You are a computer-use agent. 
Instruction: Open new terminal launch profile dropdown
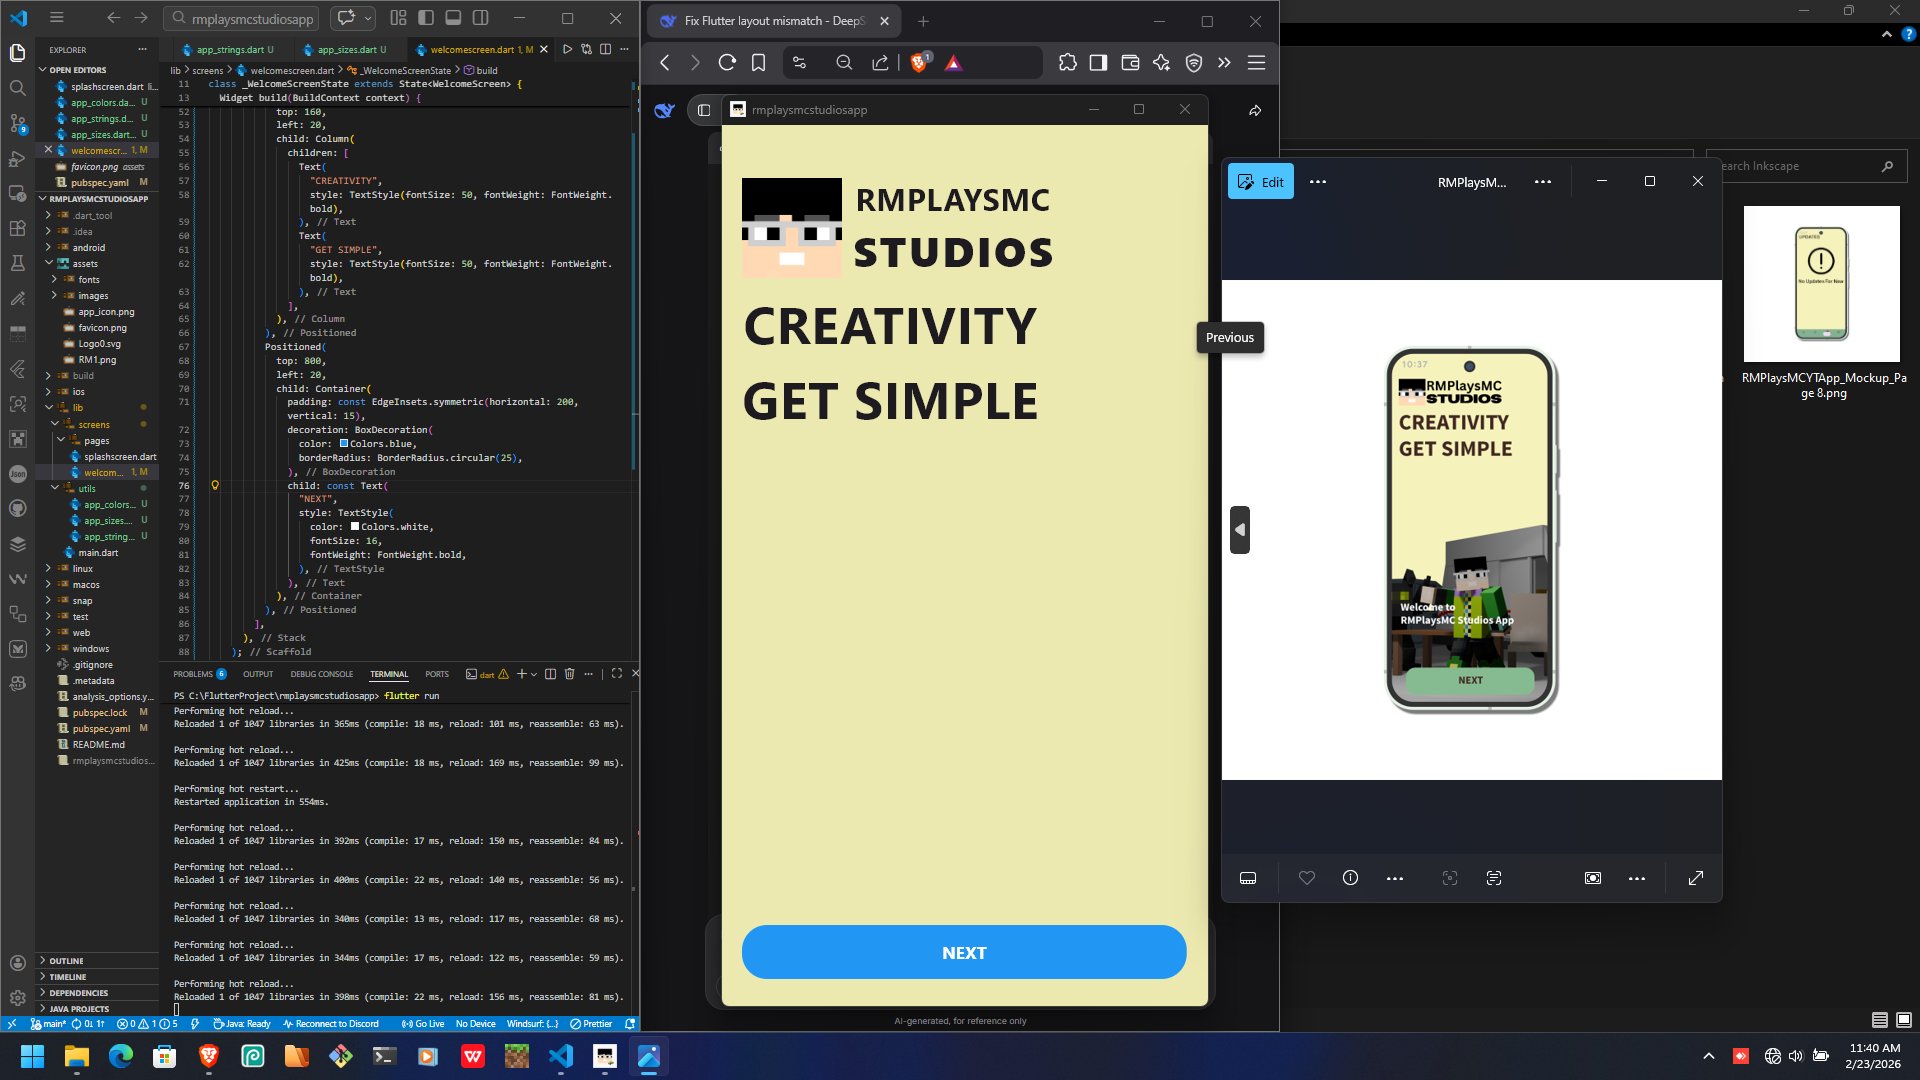pyautogui.click(x=534, y=674)
